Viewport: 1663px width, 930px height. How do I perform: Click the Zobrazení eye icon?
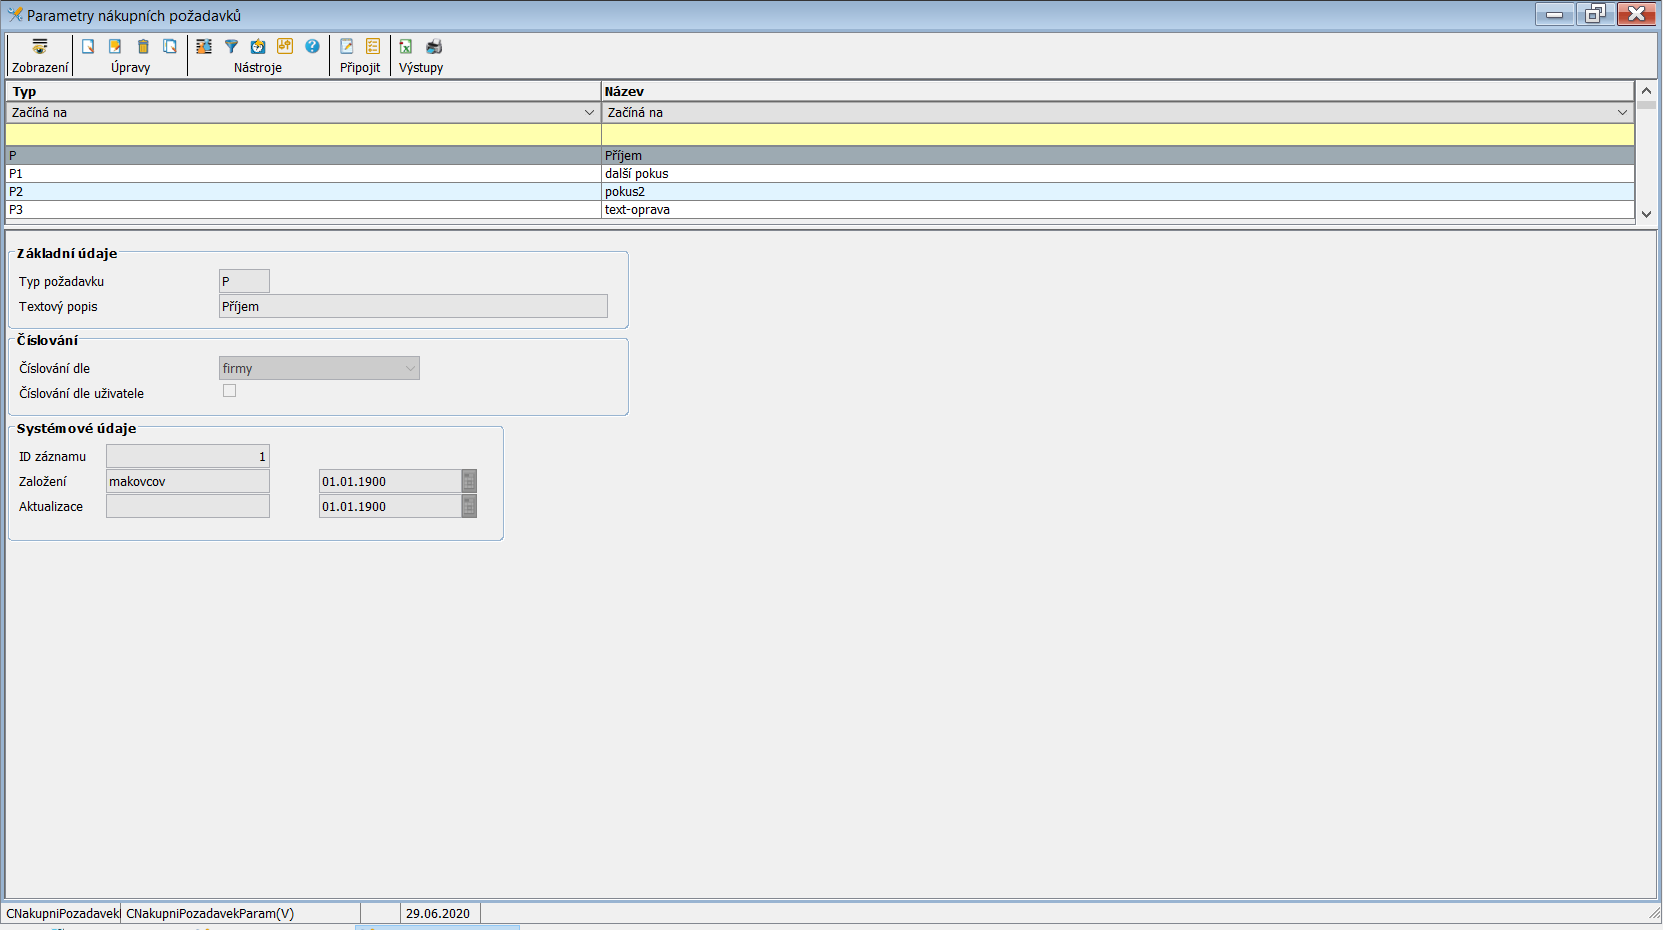pos(40,47)
